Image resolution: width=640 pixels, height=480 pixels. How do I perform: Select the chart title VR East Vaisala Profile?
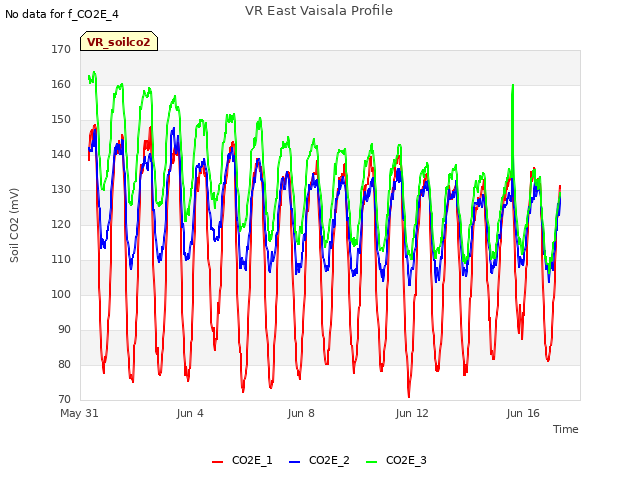319,11
